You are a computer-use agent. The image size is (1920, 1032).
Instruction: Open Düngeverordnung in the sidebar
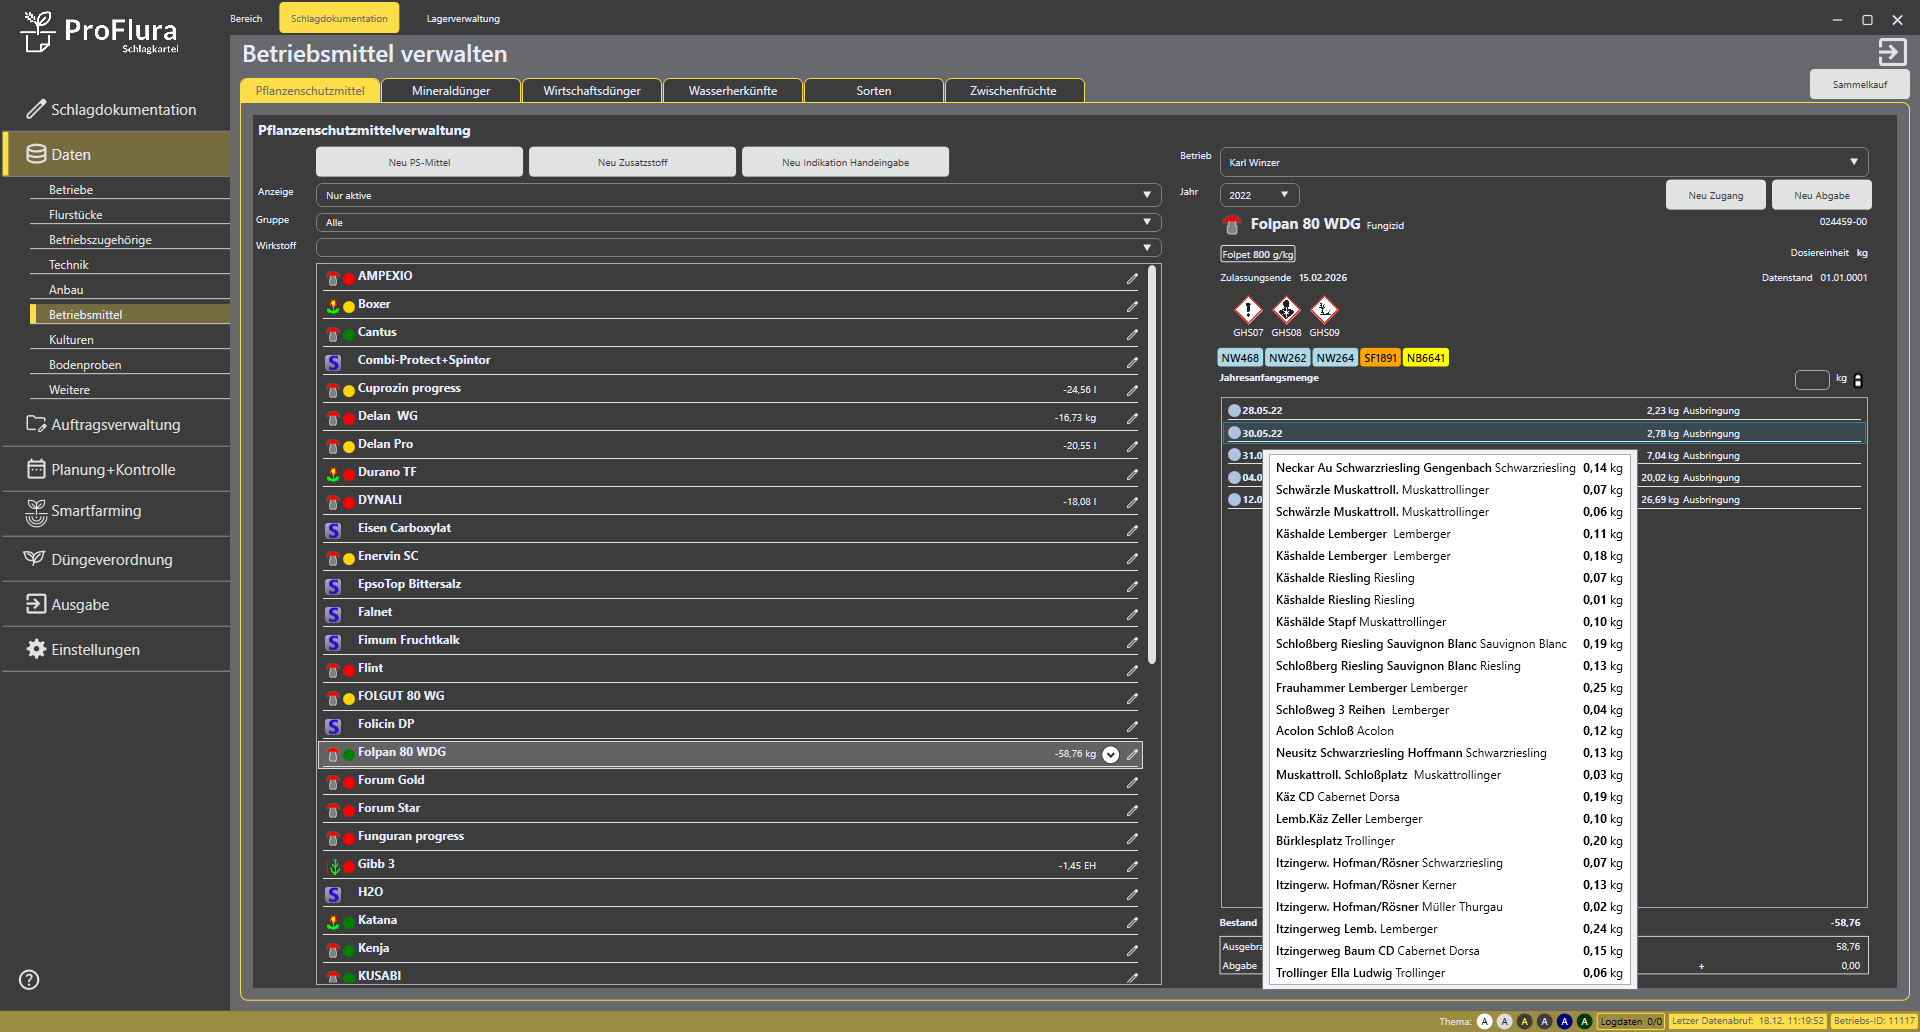point(112,560)
